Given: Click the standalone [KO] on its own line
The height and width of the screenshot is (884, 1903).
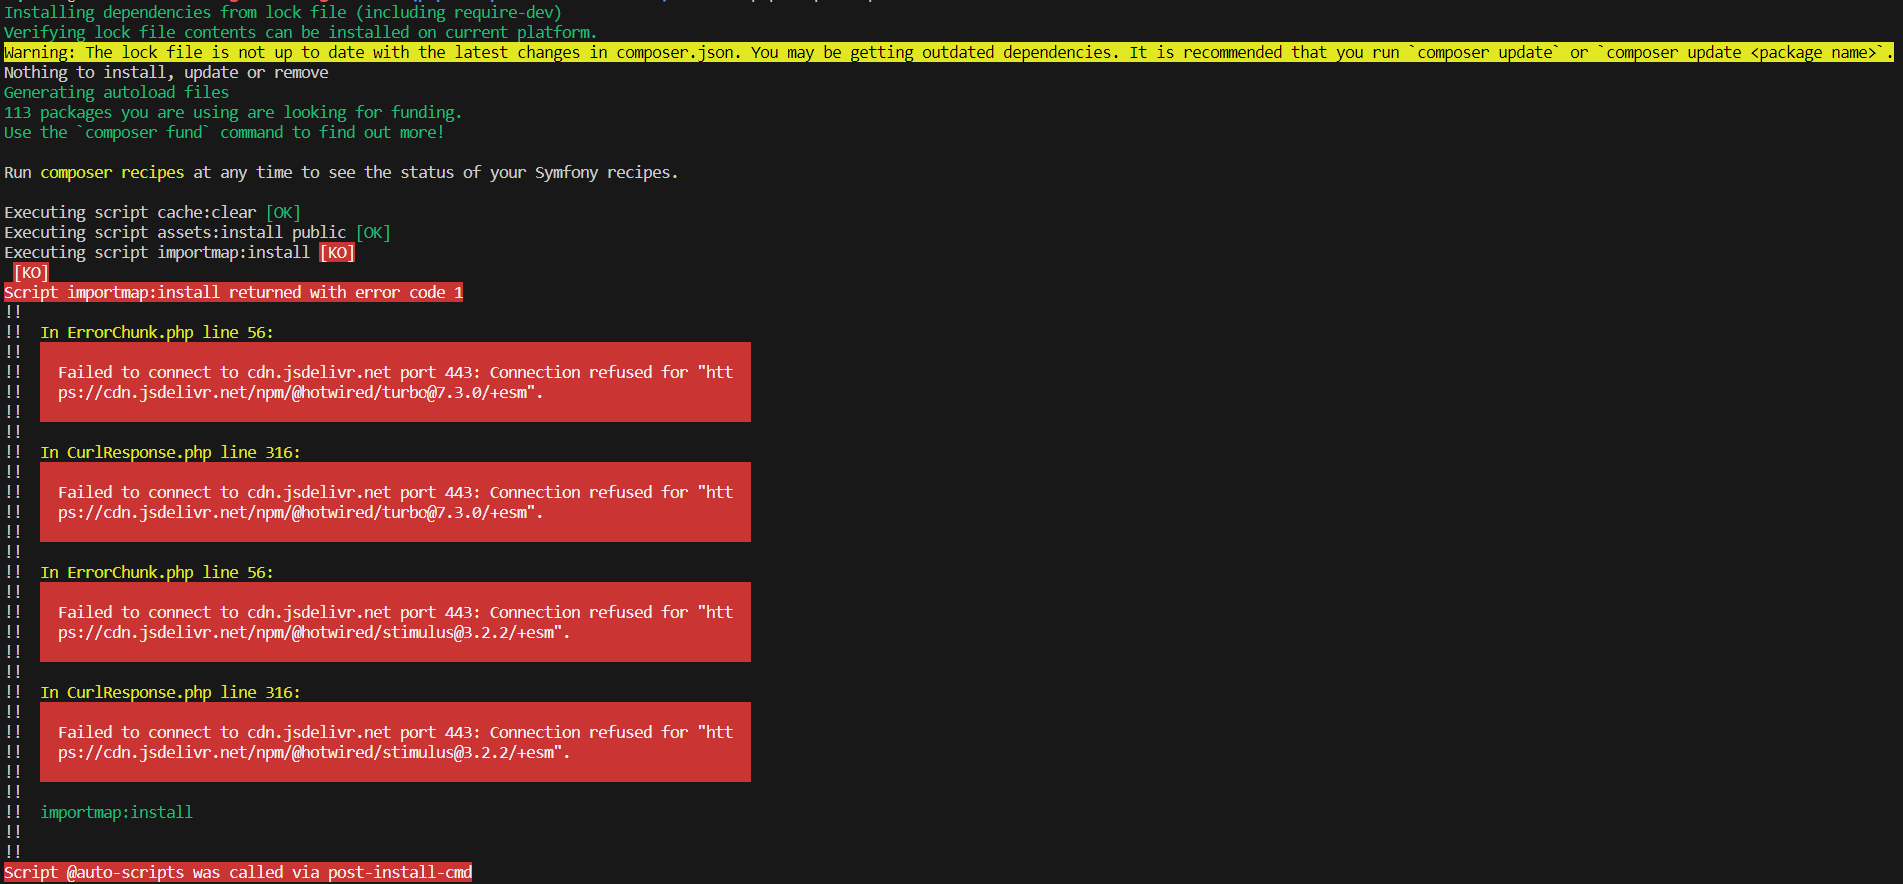Looking at the screenshot, I should click(x=31, y=272).
